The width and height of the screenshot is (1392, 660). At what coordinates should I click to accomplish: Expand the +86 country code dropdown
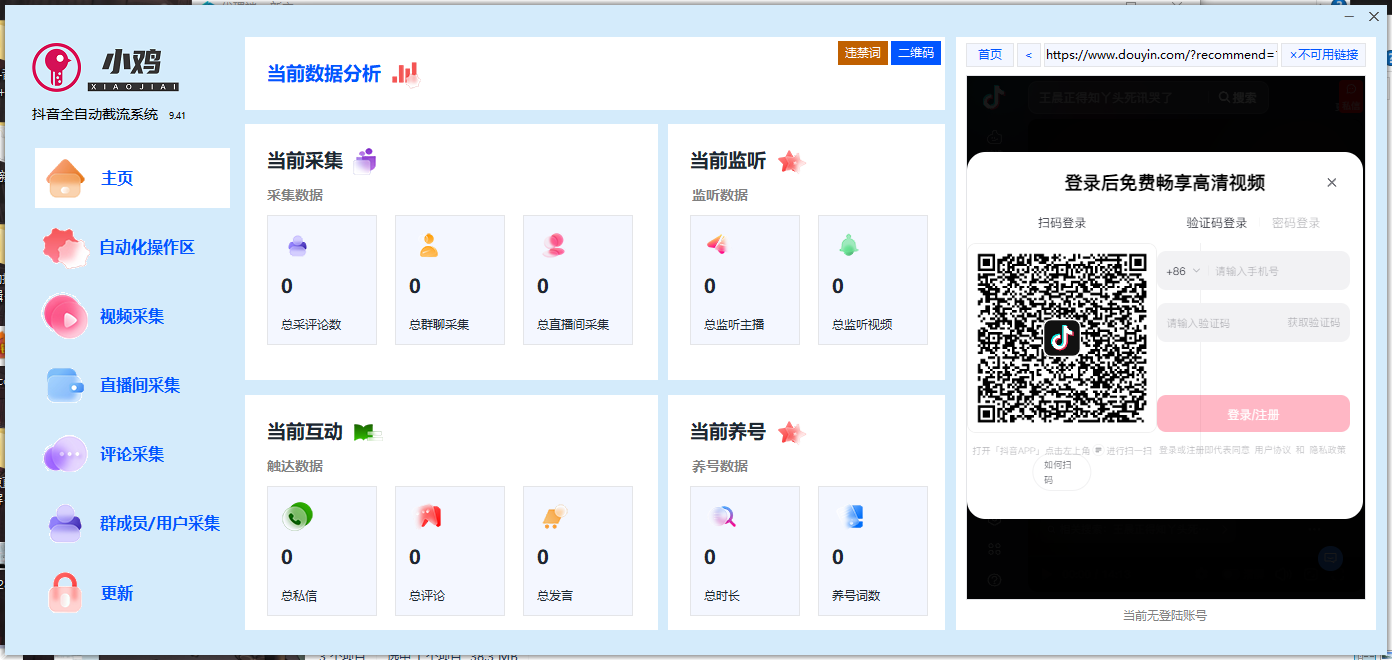click(1183, 271)
